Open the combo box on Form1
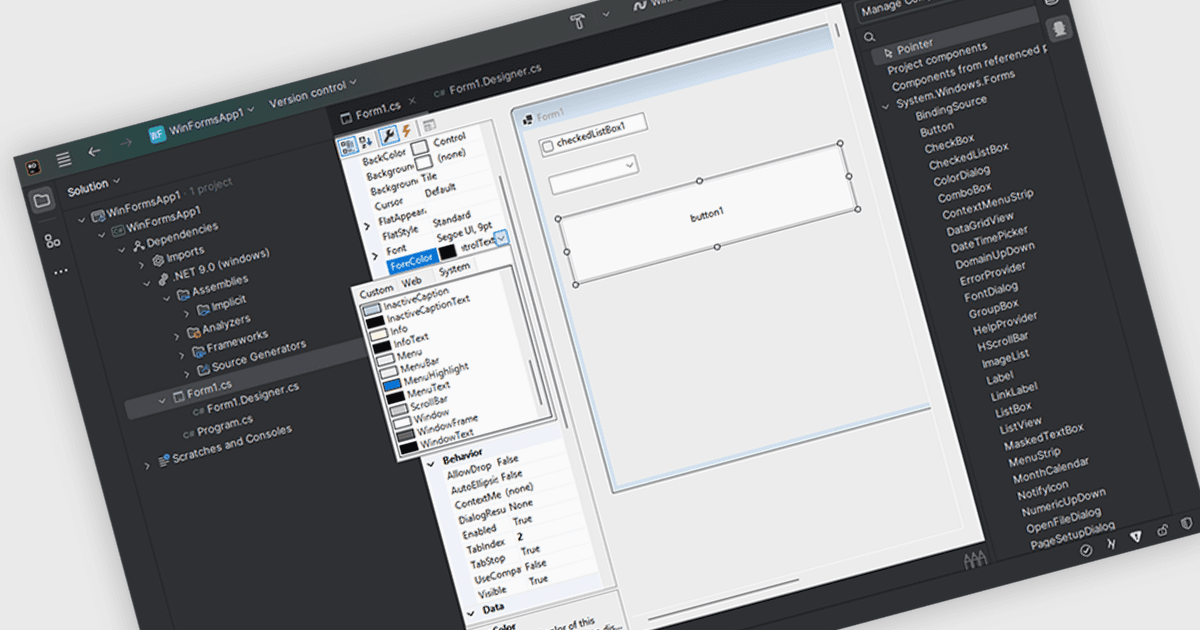 (594, 173)
